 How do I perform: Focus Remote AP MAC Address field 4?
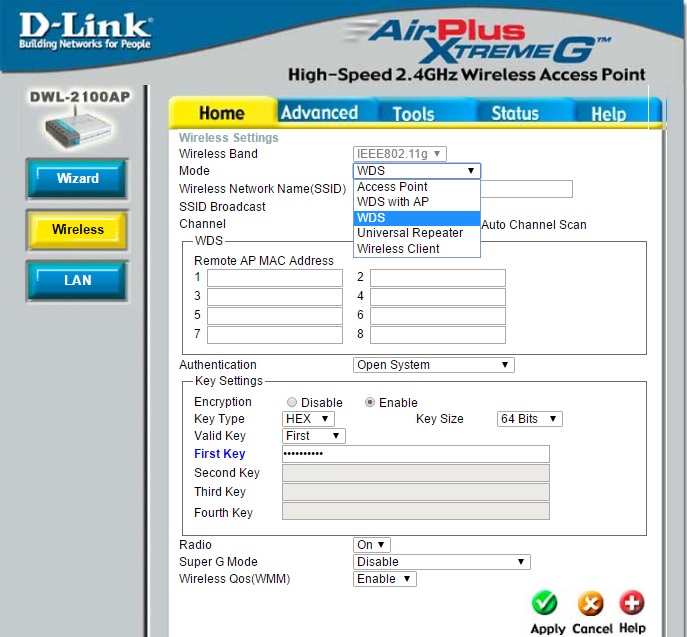(438, 297)
